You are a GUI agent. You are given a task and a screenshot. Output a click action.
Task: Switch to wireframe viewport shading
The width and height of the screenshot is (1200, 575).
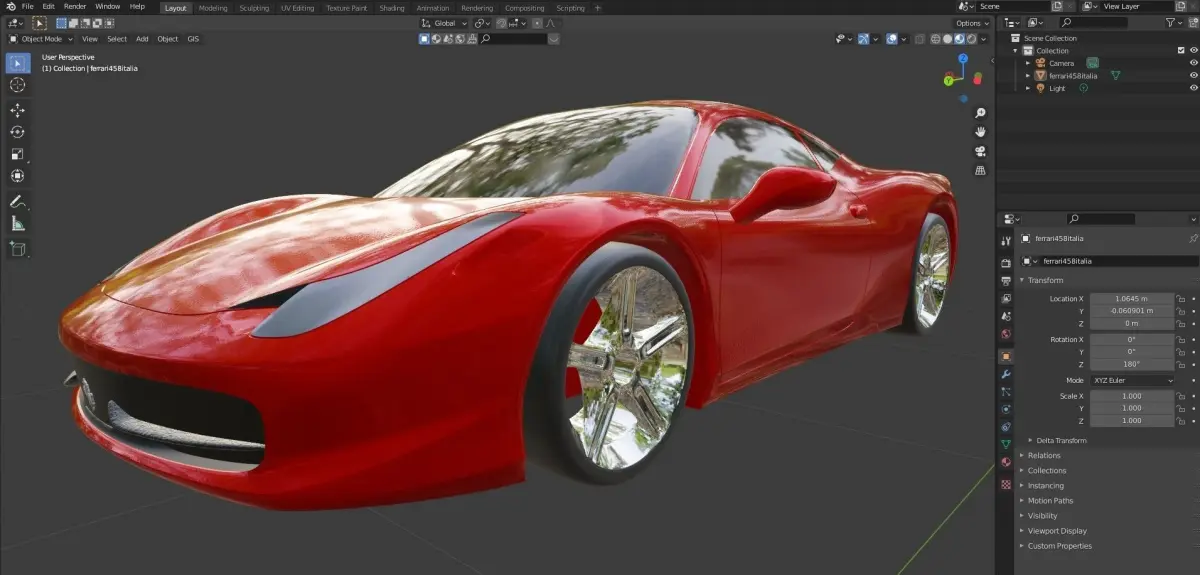935,39
